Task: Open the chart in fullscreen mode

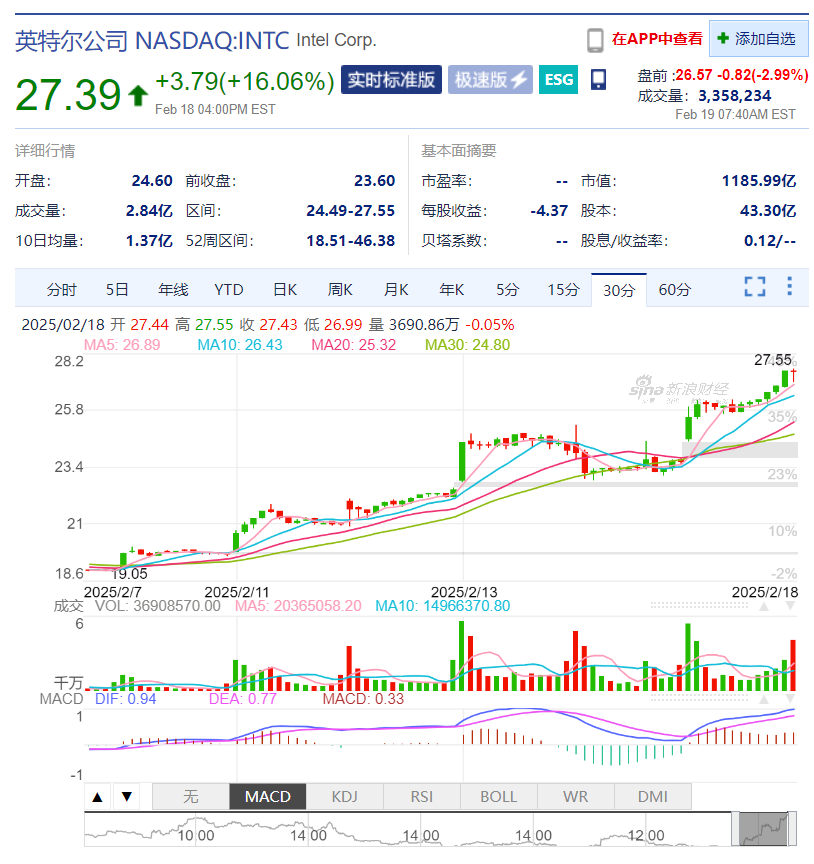Action: coord(754,287)
